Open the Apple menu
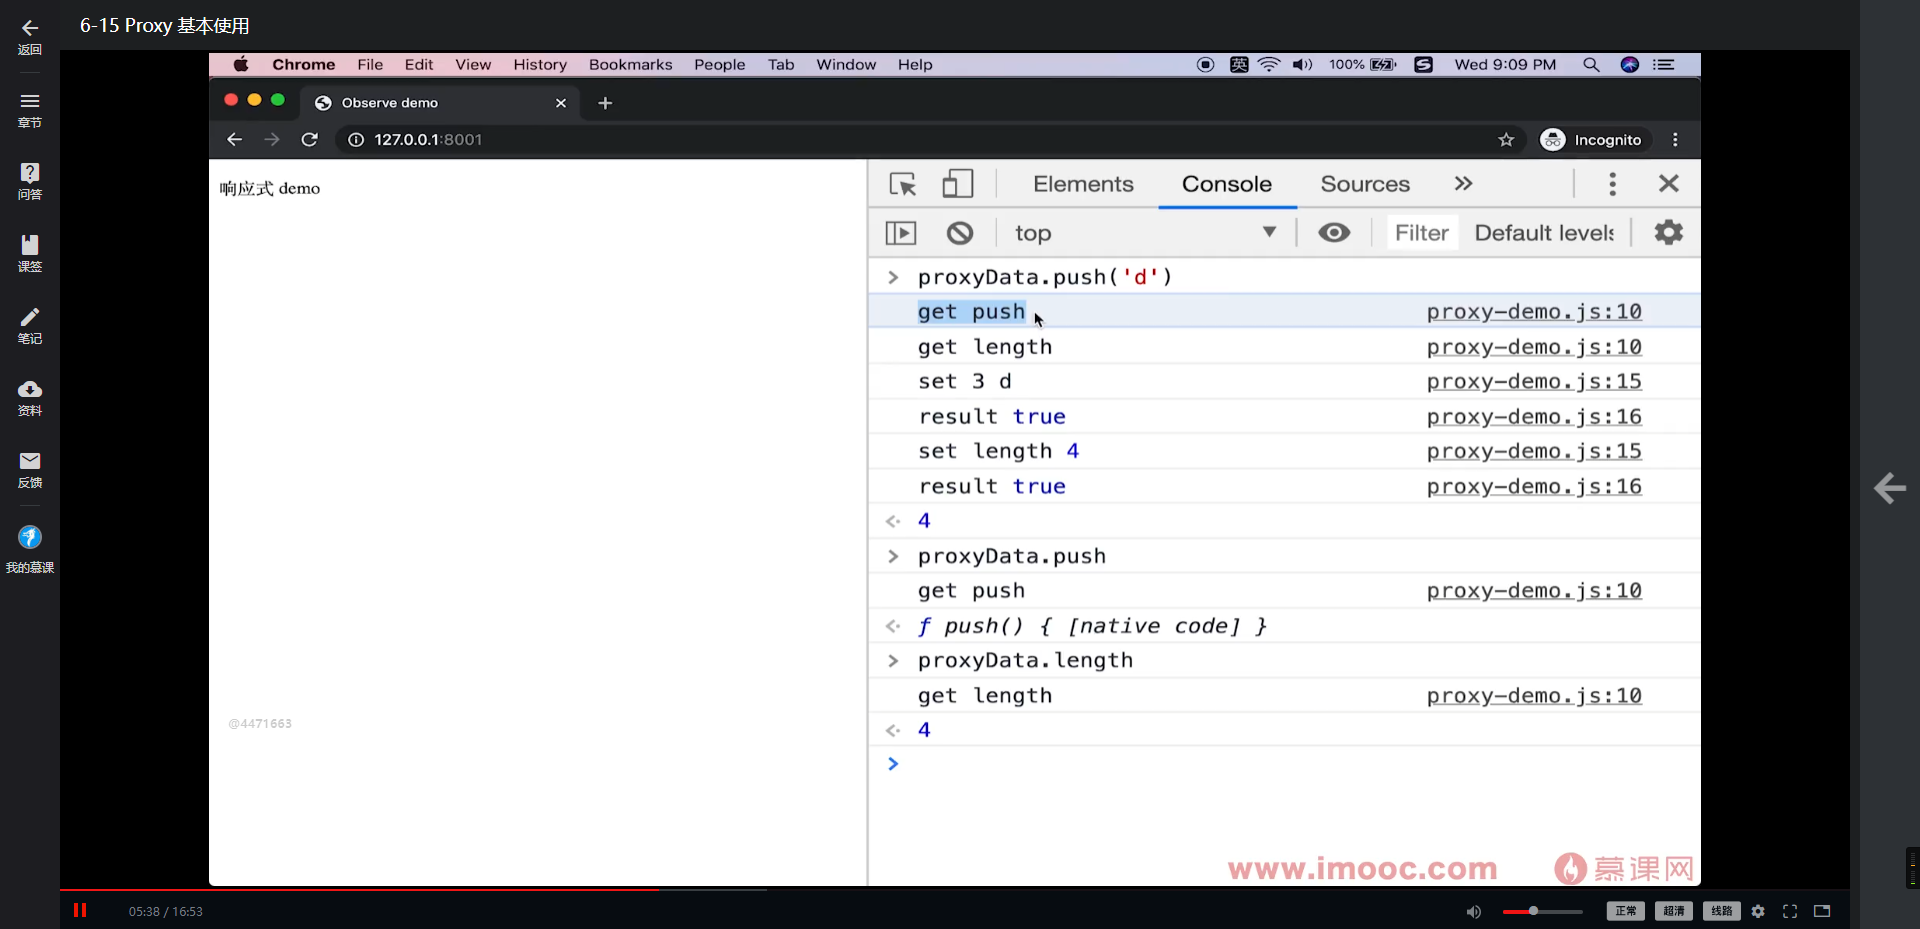Viewport: 1920px width, 929px height. tap(241, 64)
